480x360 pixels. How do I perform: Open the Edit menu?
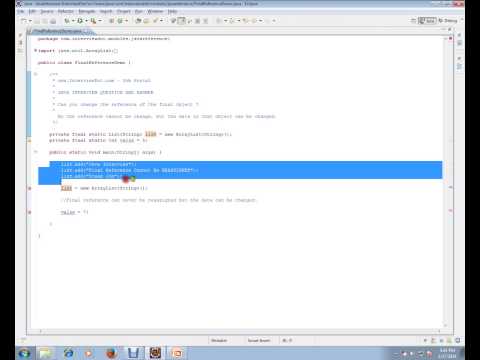pyautogui.click(x=32, y=11)
